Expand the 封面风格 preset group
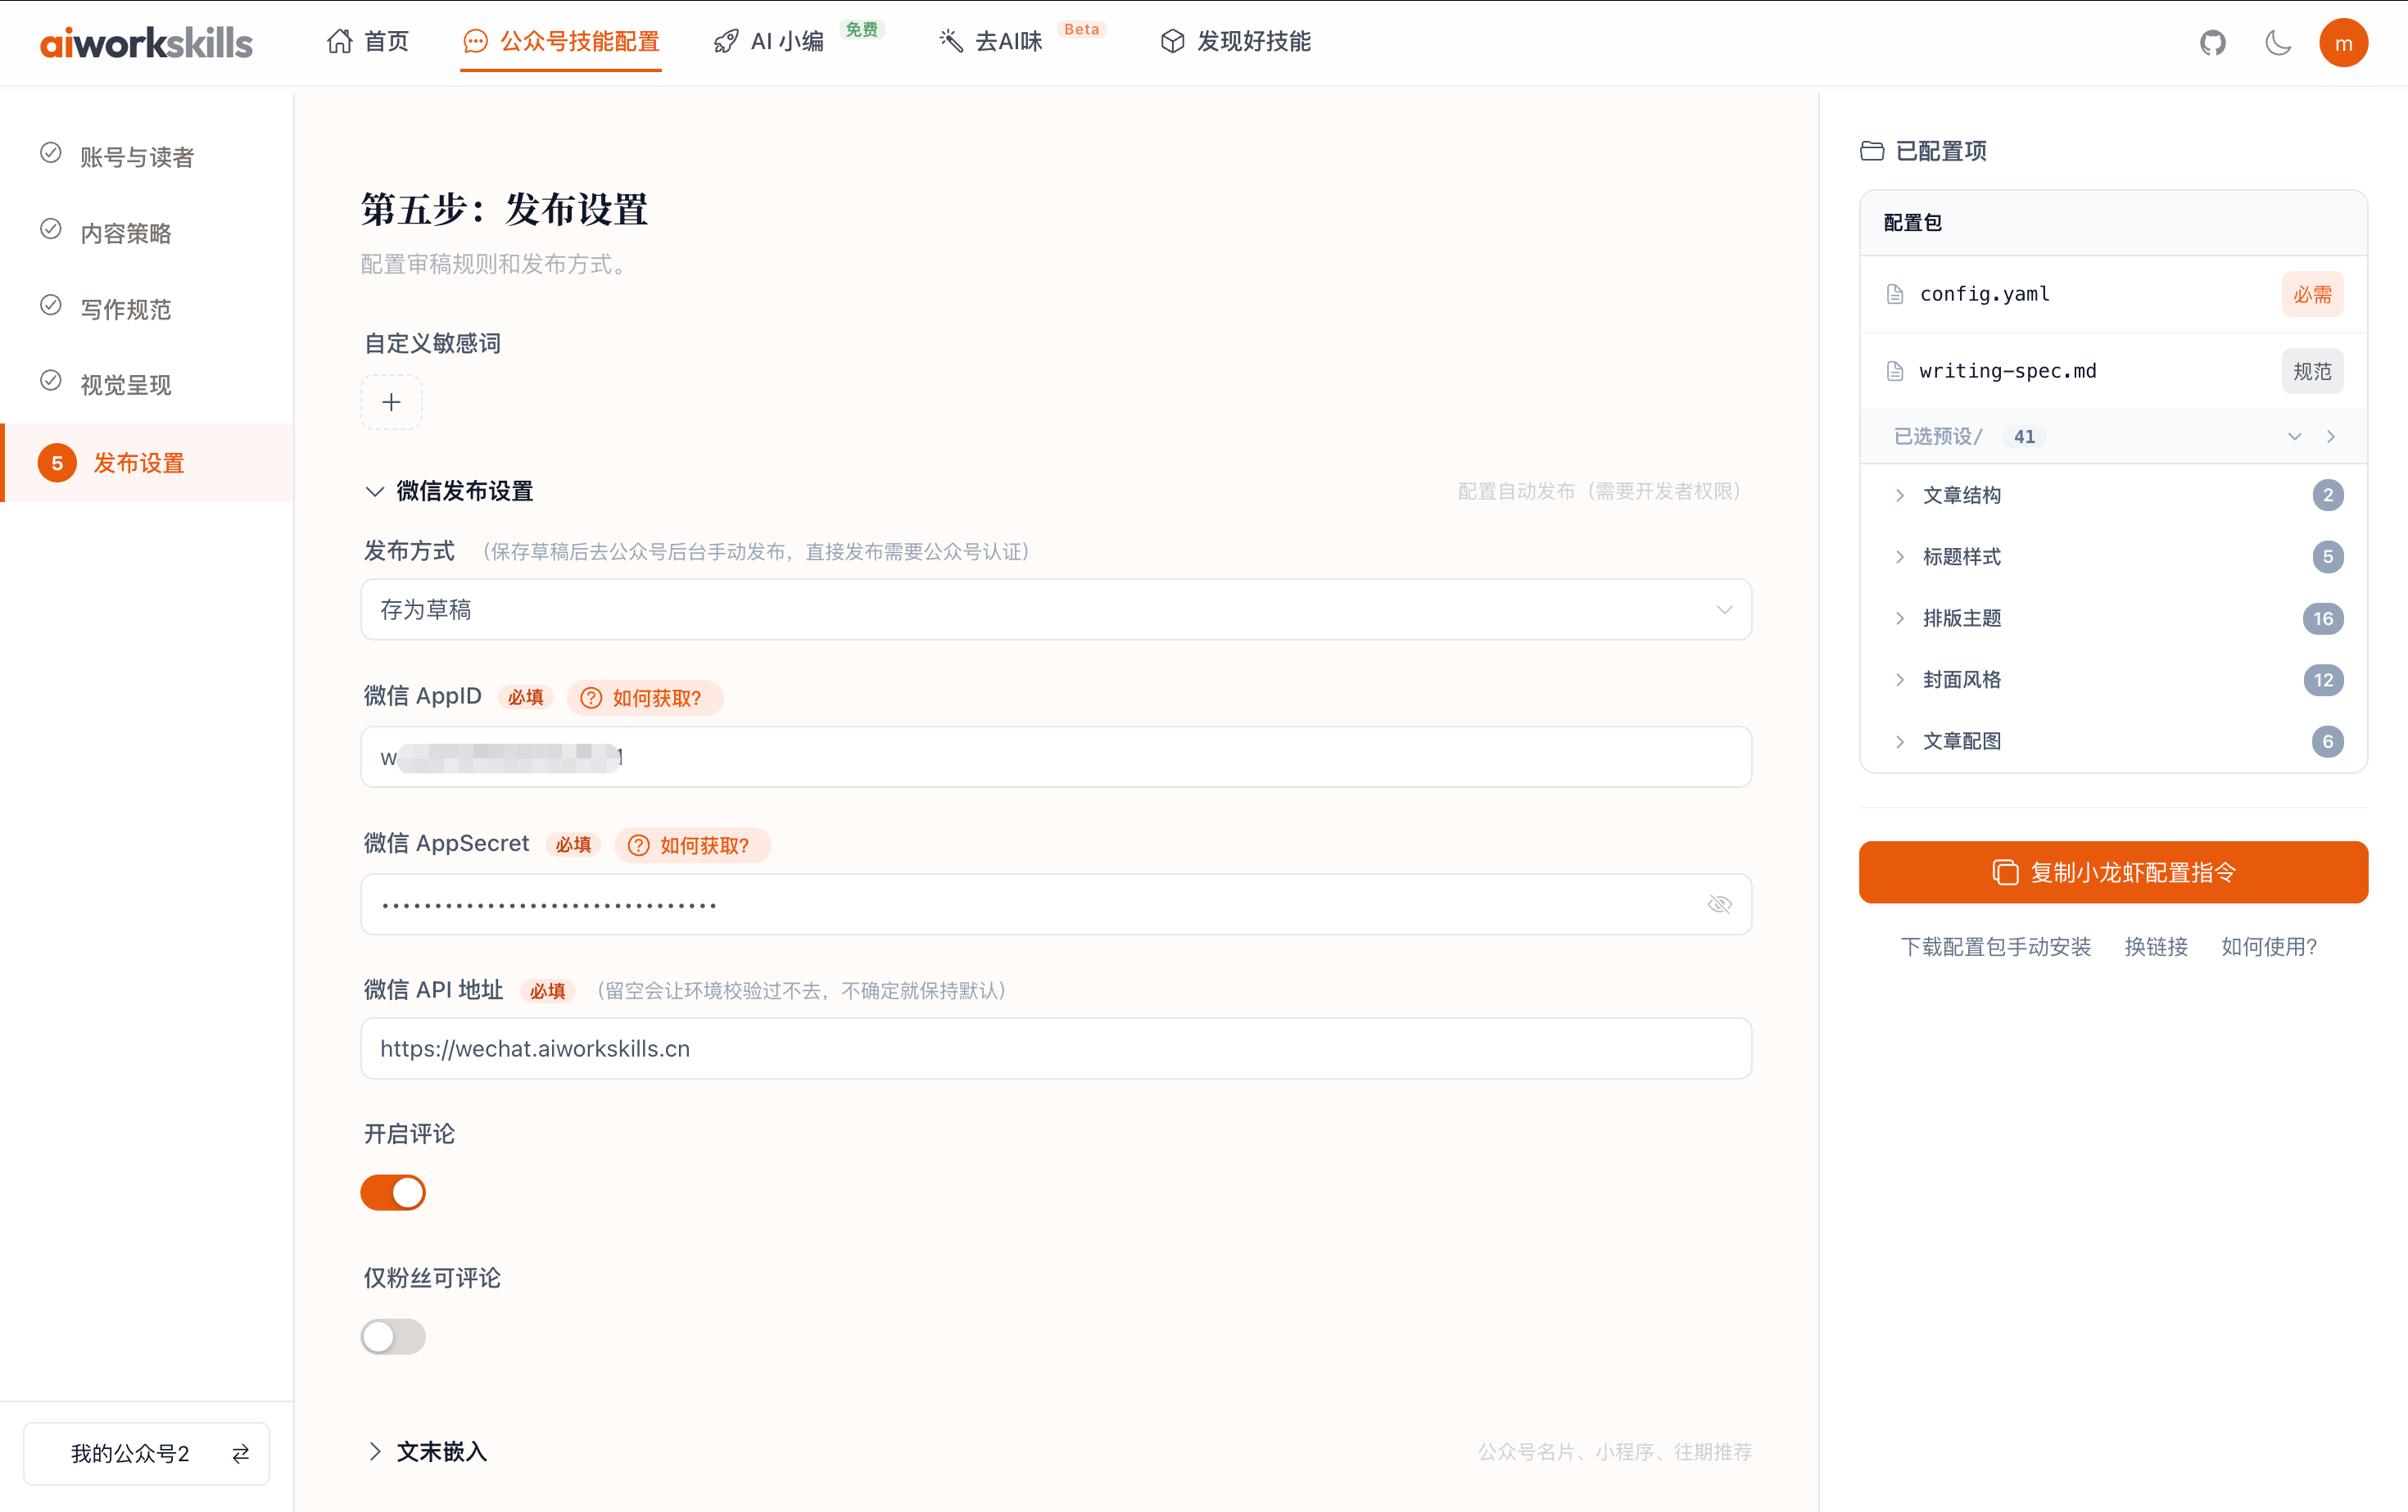The image size is (2408, 1512). pos(1900,680)
